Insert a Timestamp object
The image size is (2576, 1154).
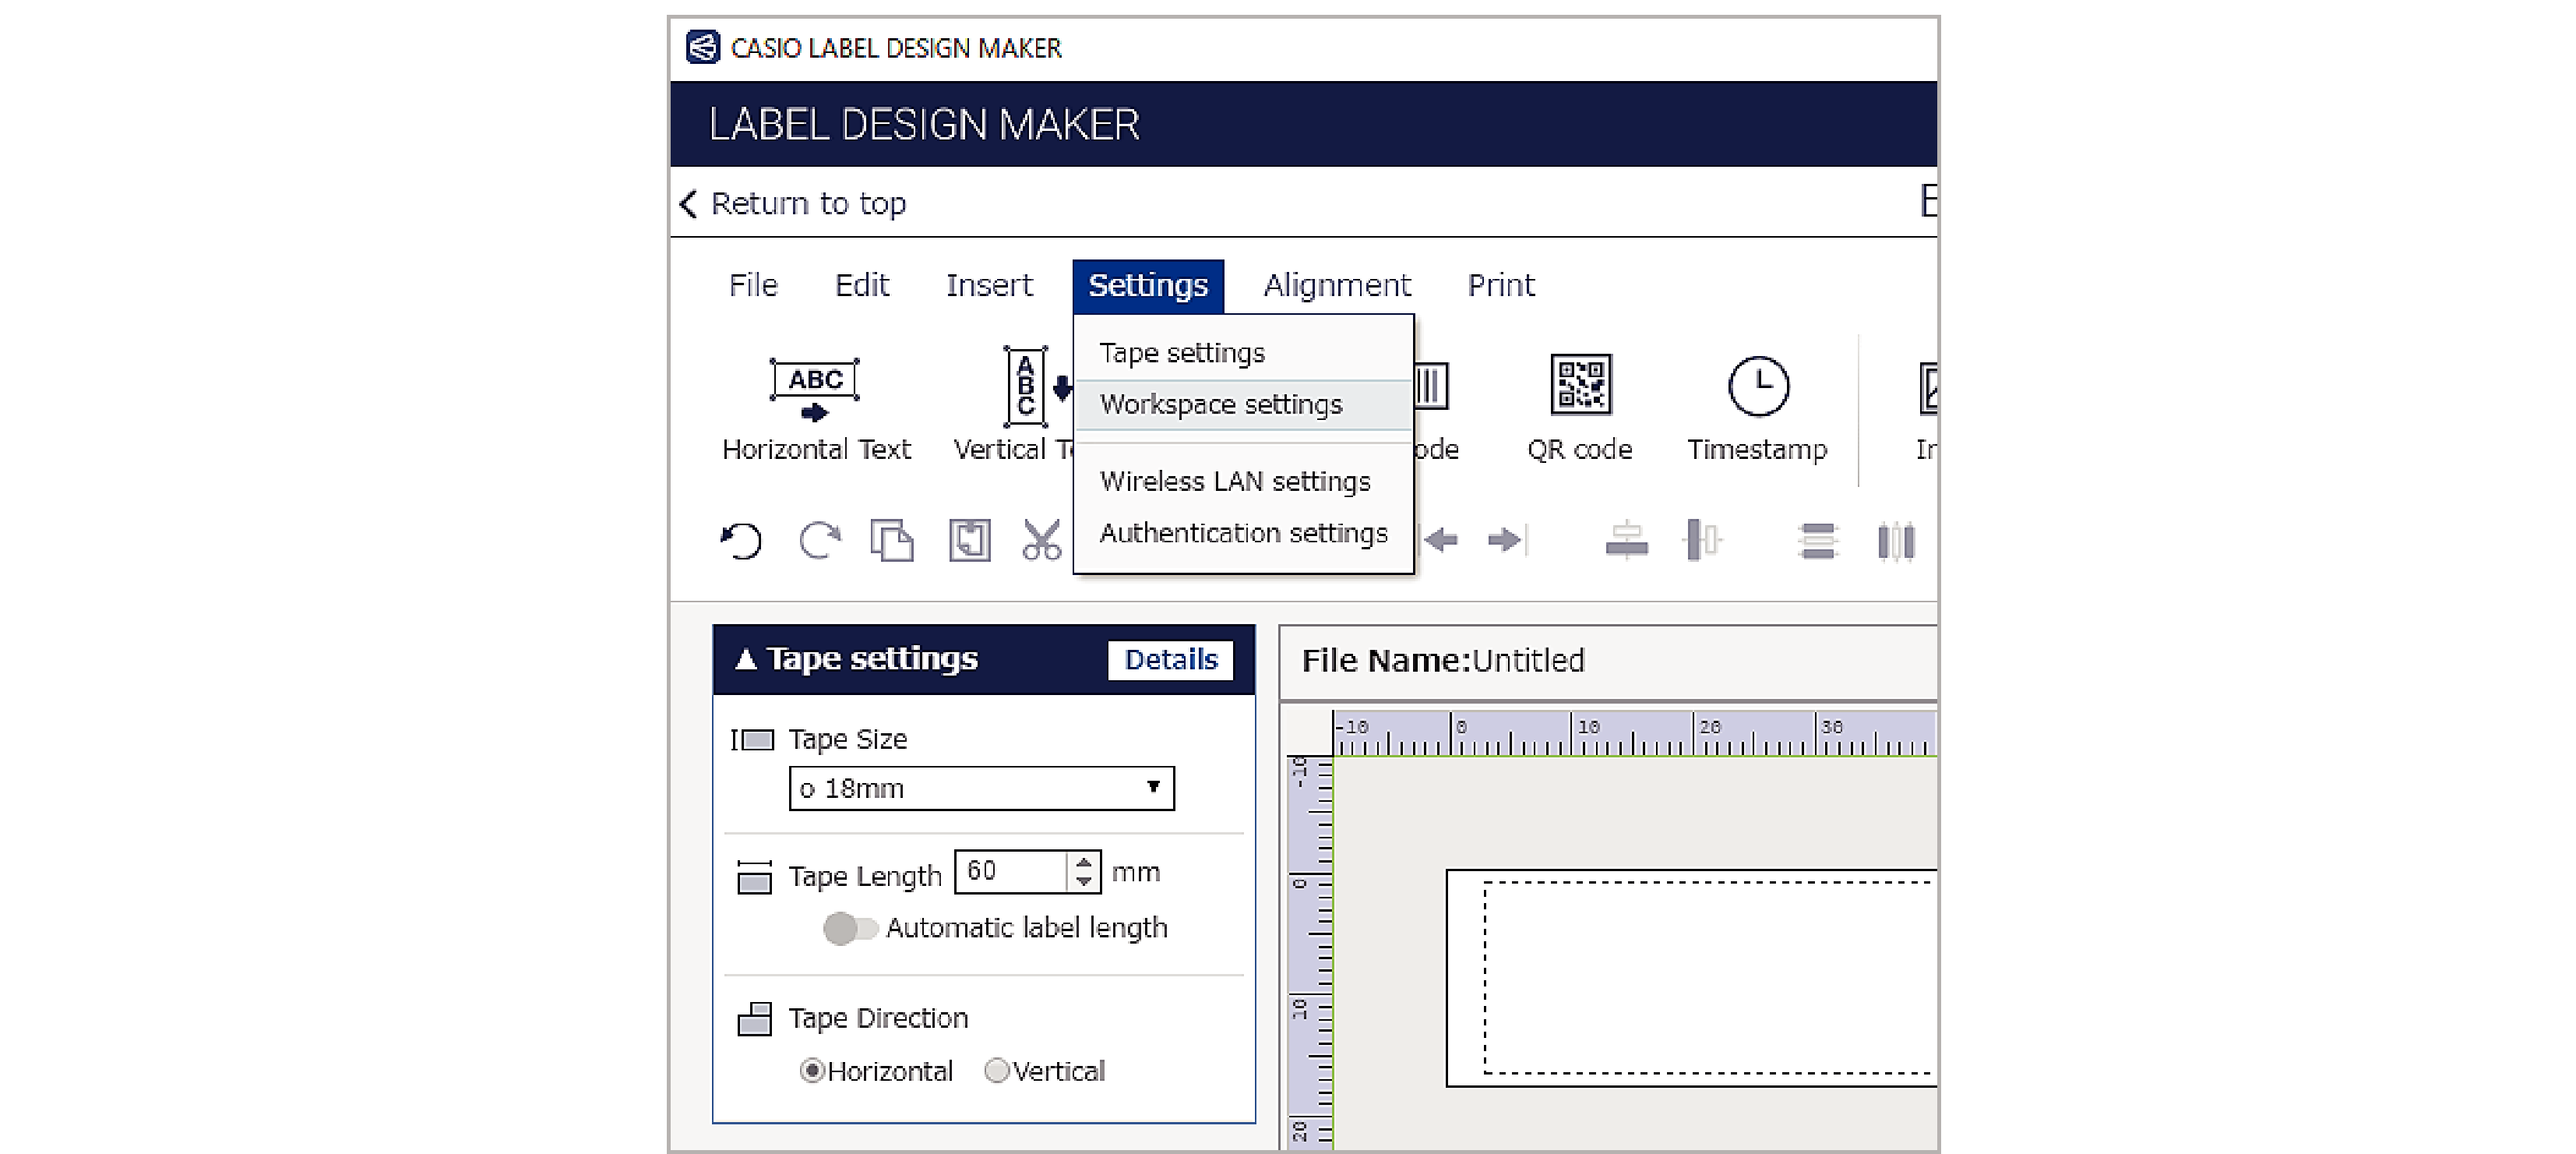[1757, 408]
